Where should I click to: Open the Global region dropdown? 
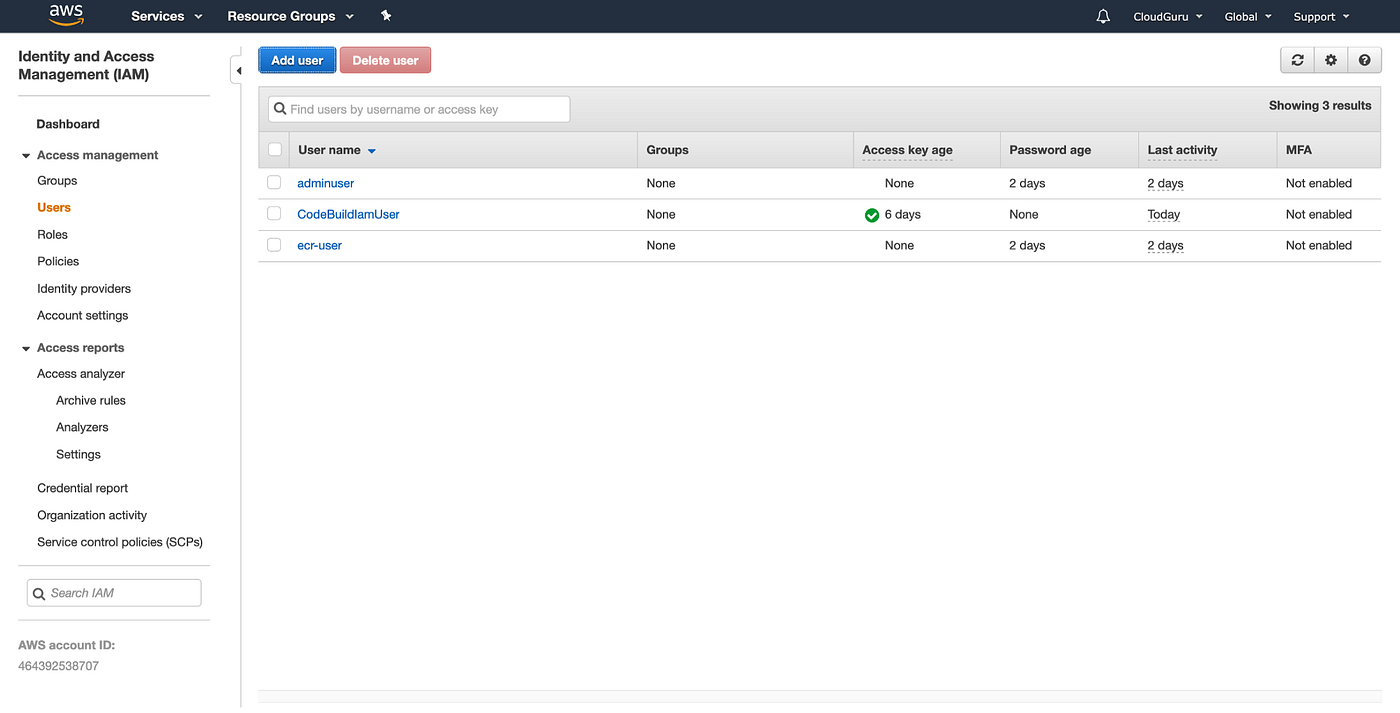coord(1247,16)
